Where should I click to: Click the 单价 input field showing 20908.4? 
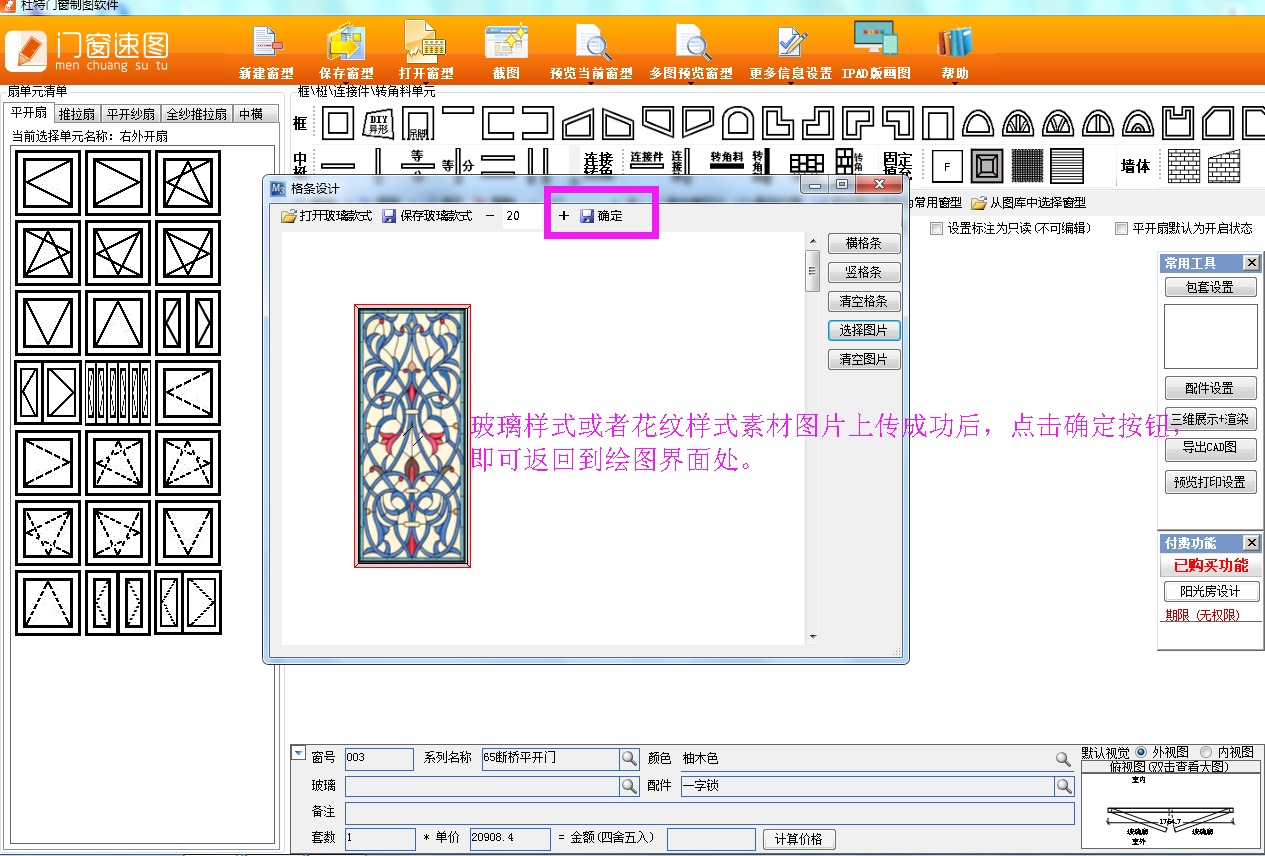[509, 839]
